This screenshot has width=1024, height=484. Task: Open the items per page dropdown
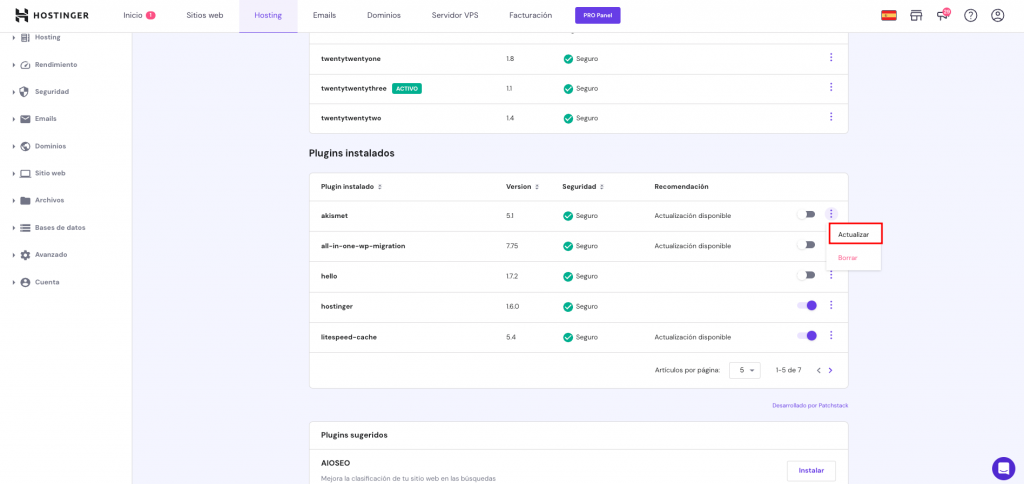pos(744,370)
